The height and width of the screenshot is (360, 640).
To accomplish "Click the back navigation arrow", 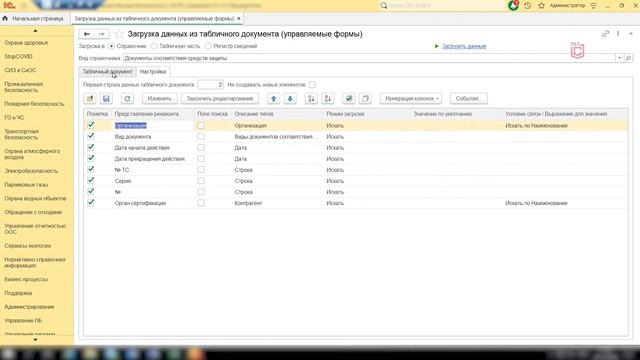I will (x=87, y=34).
